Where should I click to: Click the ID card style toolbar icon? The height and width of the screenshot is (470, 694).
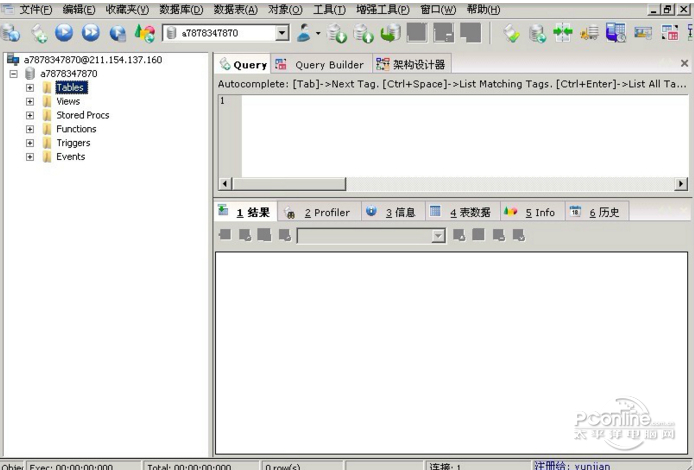pos(643,33)
